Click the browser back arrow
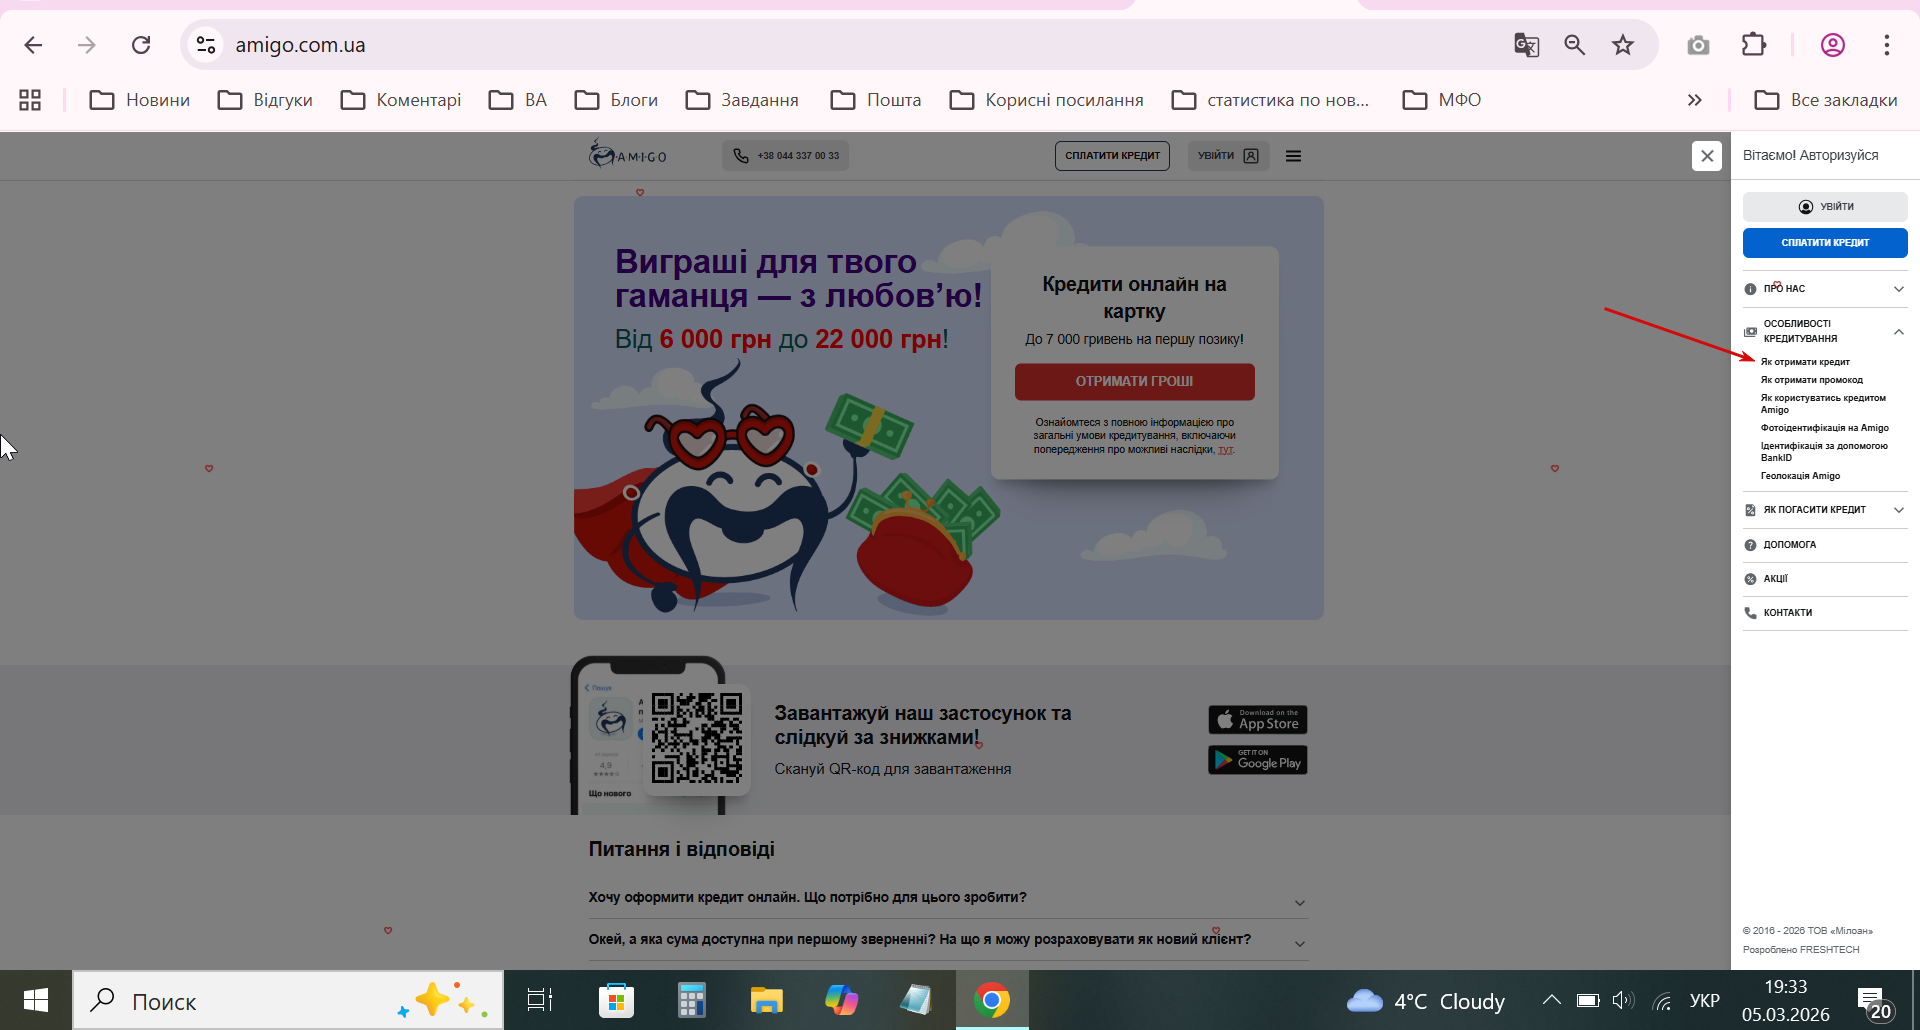The height and width of the screenshot is (1030, 1920). click(33, 45)
